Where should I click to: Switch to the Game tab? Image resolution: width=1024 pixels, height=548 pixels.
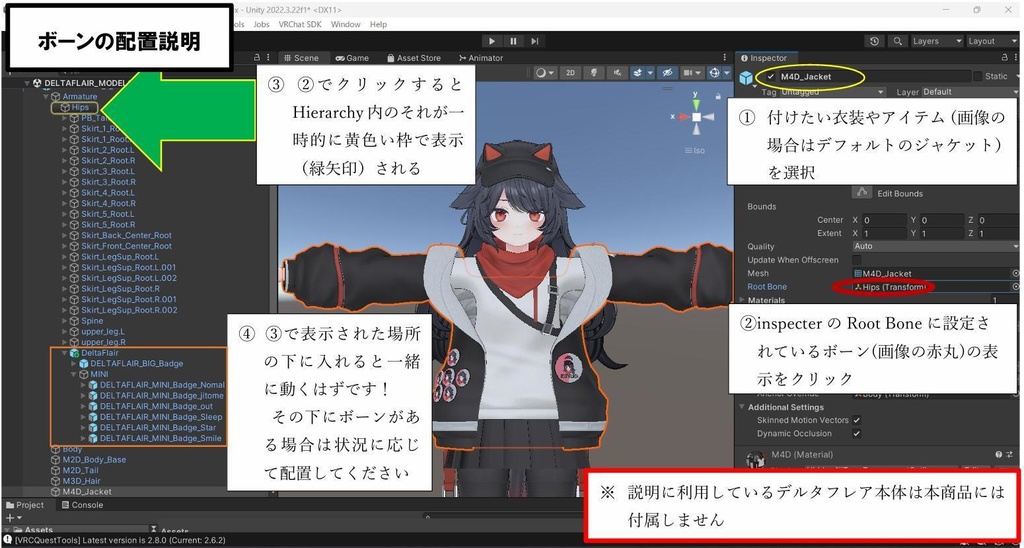pyautogui.click(x=352, y=57)
